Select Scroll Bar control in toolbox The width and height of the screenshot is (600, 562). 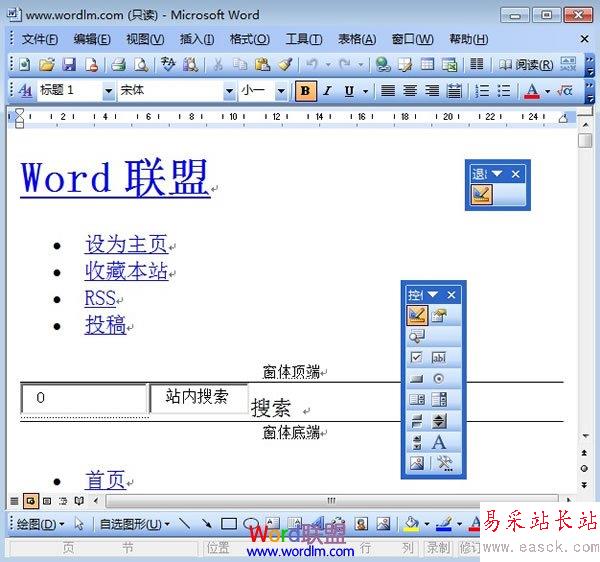(x=416, y=442)
